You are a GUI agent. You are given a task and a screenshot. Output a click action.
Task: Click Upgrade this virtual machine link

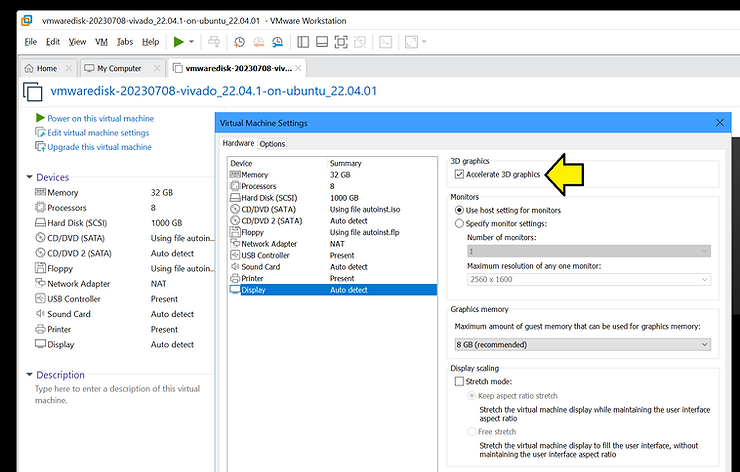click(x=99, y=147)
